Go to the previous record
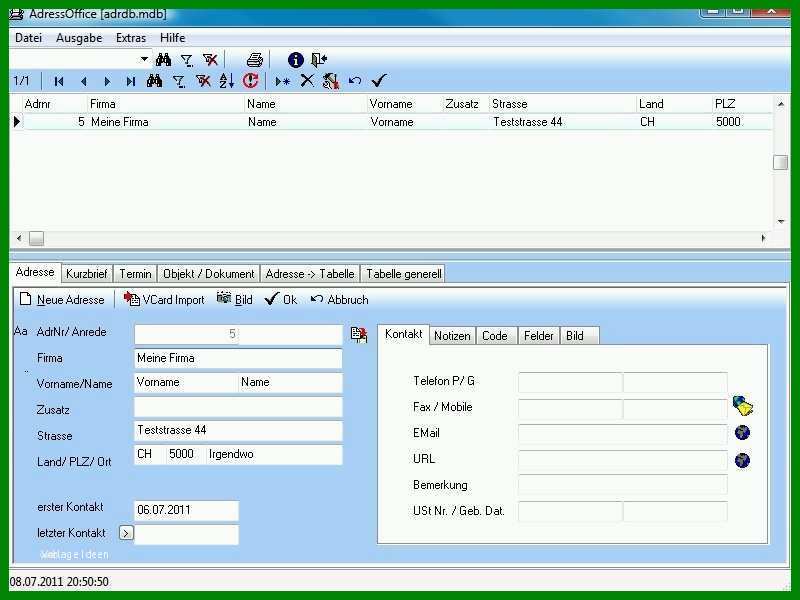Image resolution: width=800 pixels, height=600 pixels. coord(84,81)
